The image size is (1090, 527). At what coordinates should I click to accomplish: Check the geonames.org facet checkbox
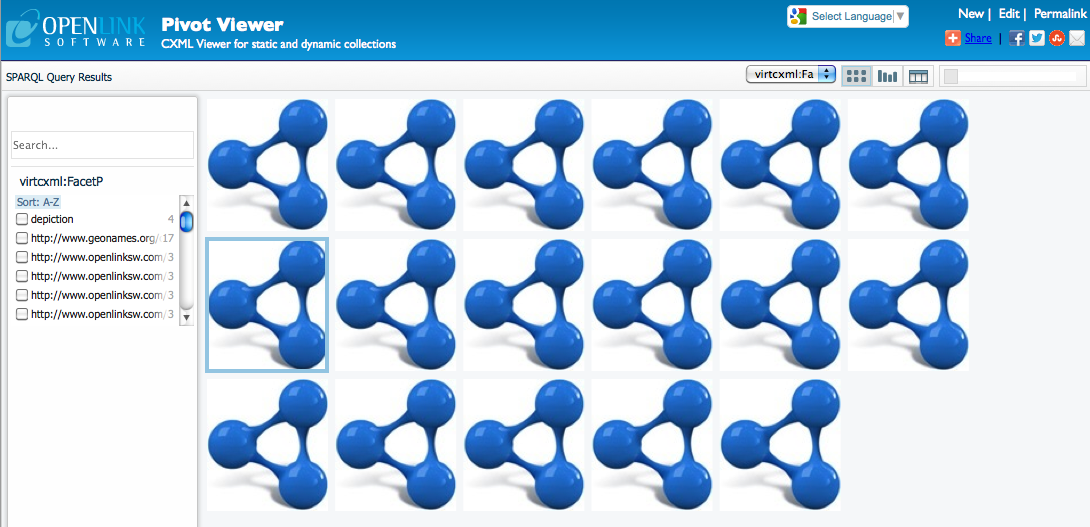(x=22, y=238)
